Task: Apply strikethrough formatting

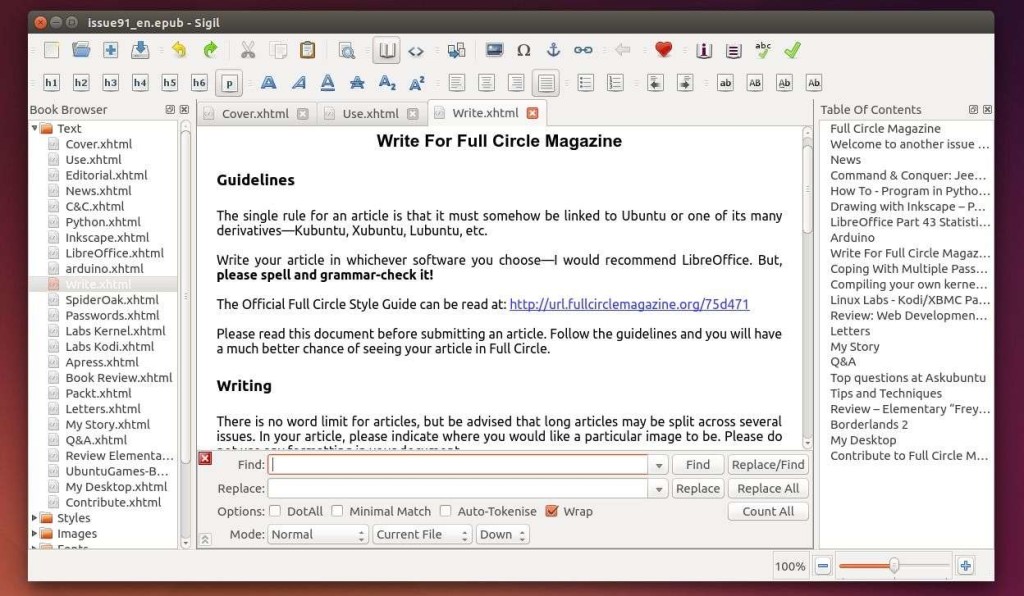Action: click(x=357, y=83)
